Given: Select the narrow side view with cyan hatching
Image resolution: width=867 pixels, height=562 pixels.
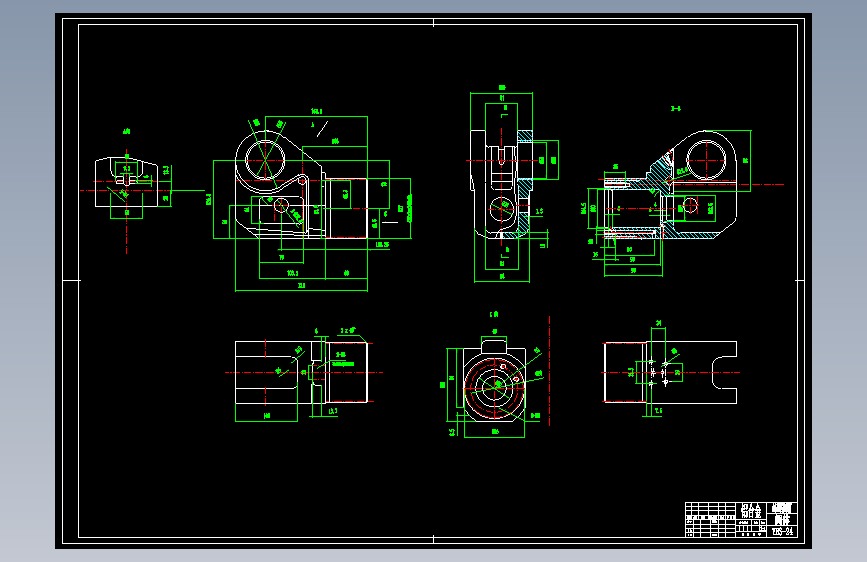Looking at the screenshot, I should tap(502, 185).
